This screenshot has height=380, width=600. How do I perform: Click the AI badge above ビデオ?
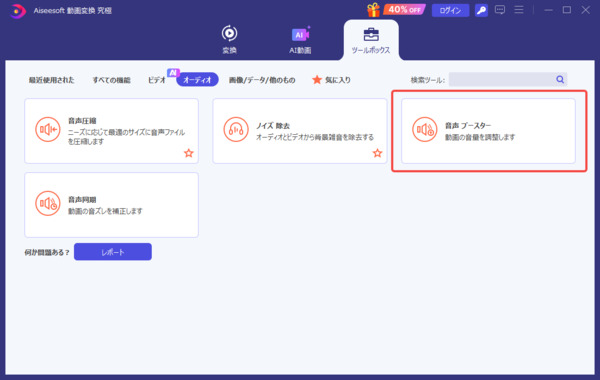click(x=173, y=72)
